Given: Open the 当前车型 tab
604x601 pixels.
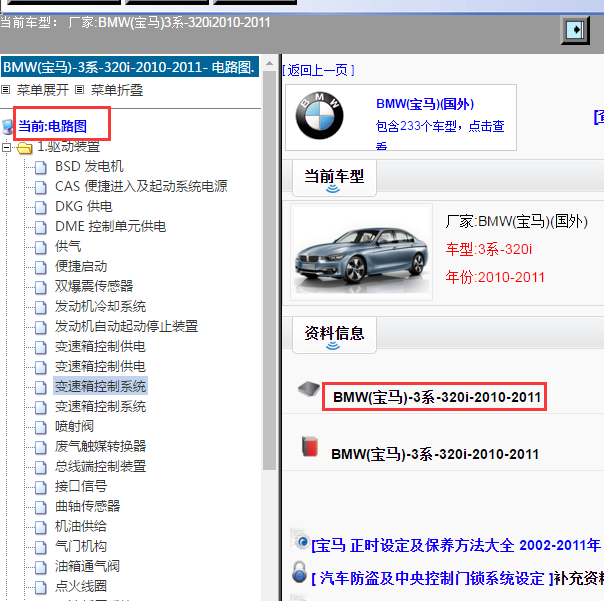Looking at the screenshot, I should click(x=334, y=178).
